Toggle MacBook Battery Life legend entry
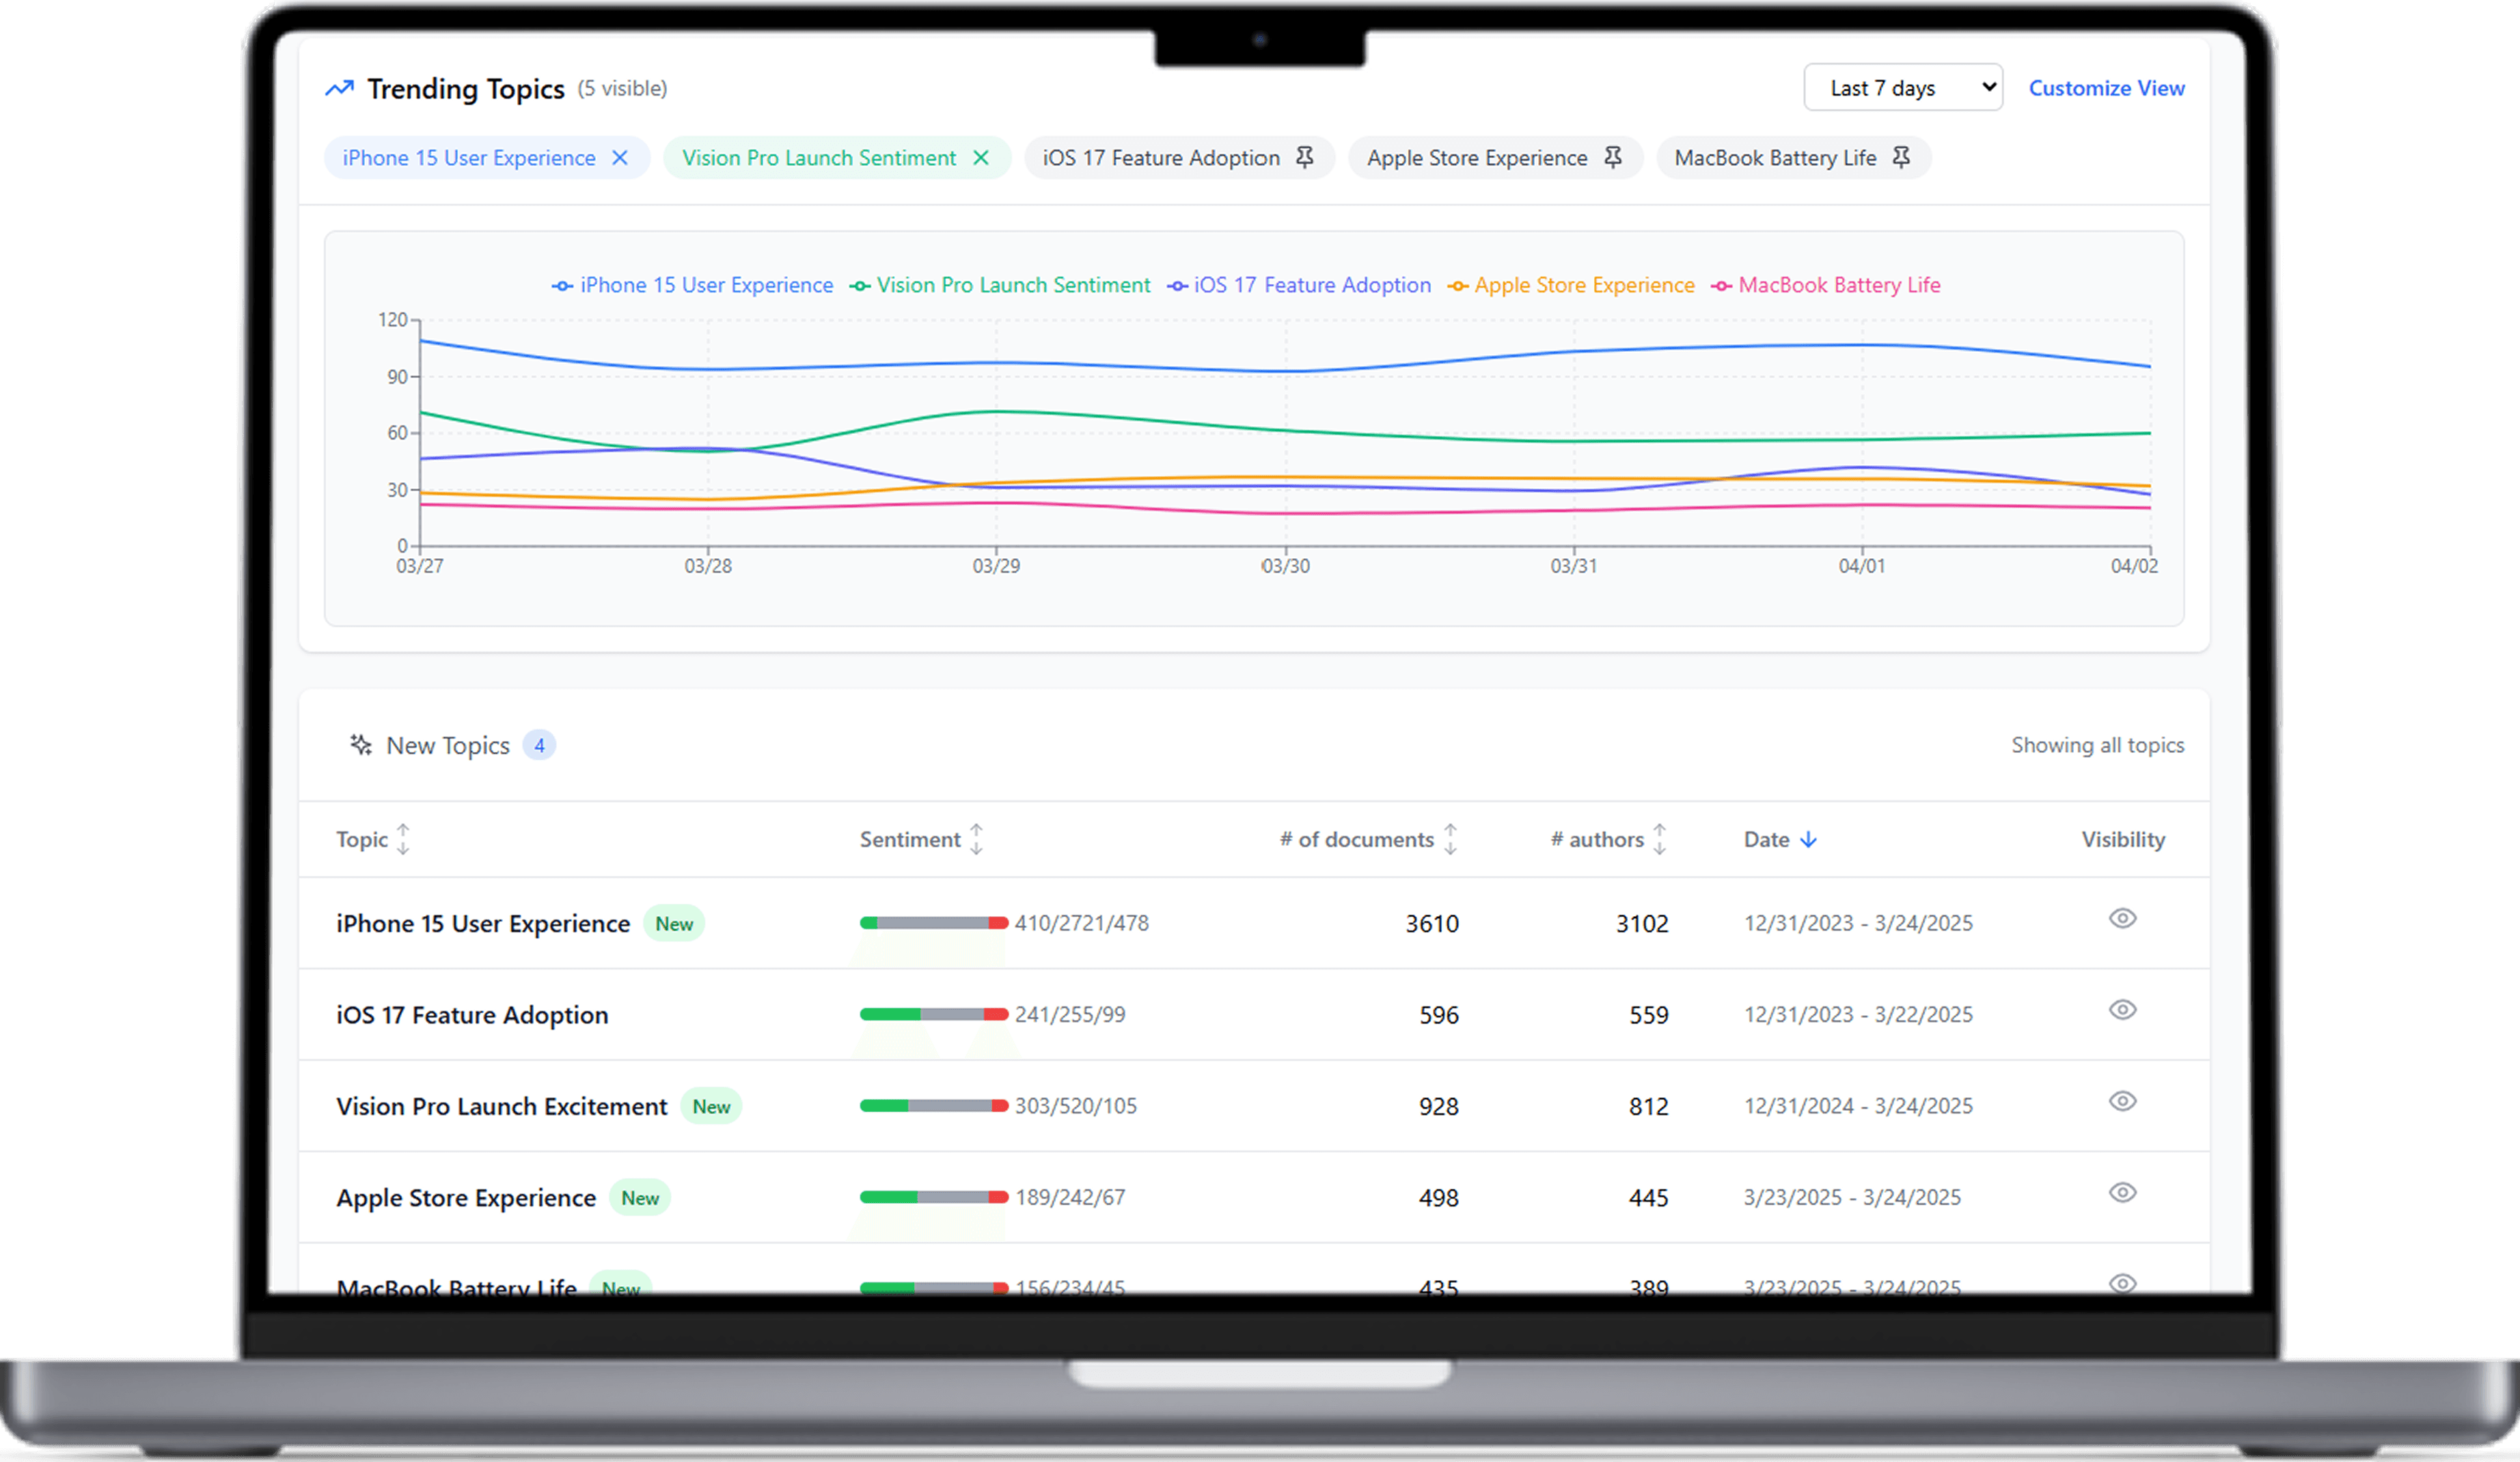 (1826, 285)
